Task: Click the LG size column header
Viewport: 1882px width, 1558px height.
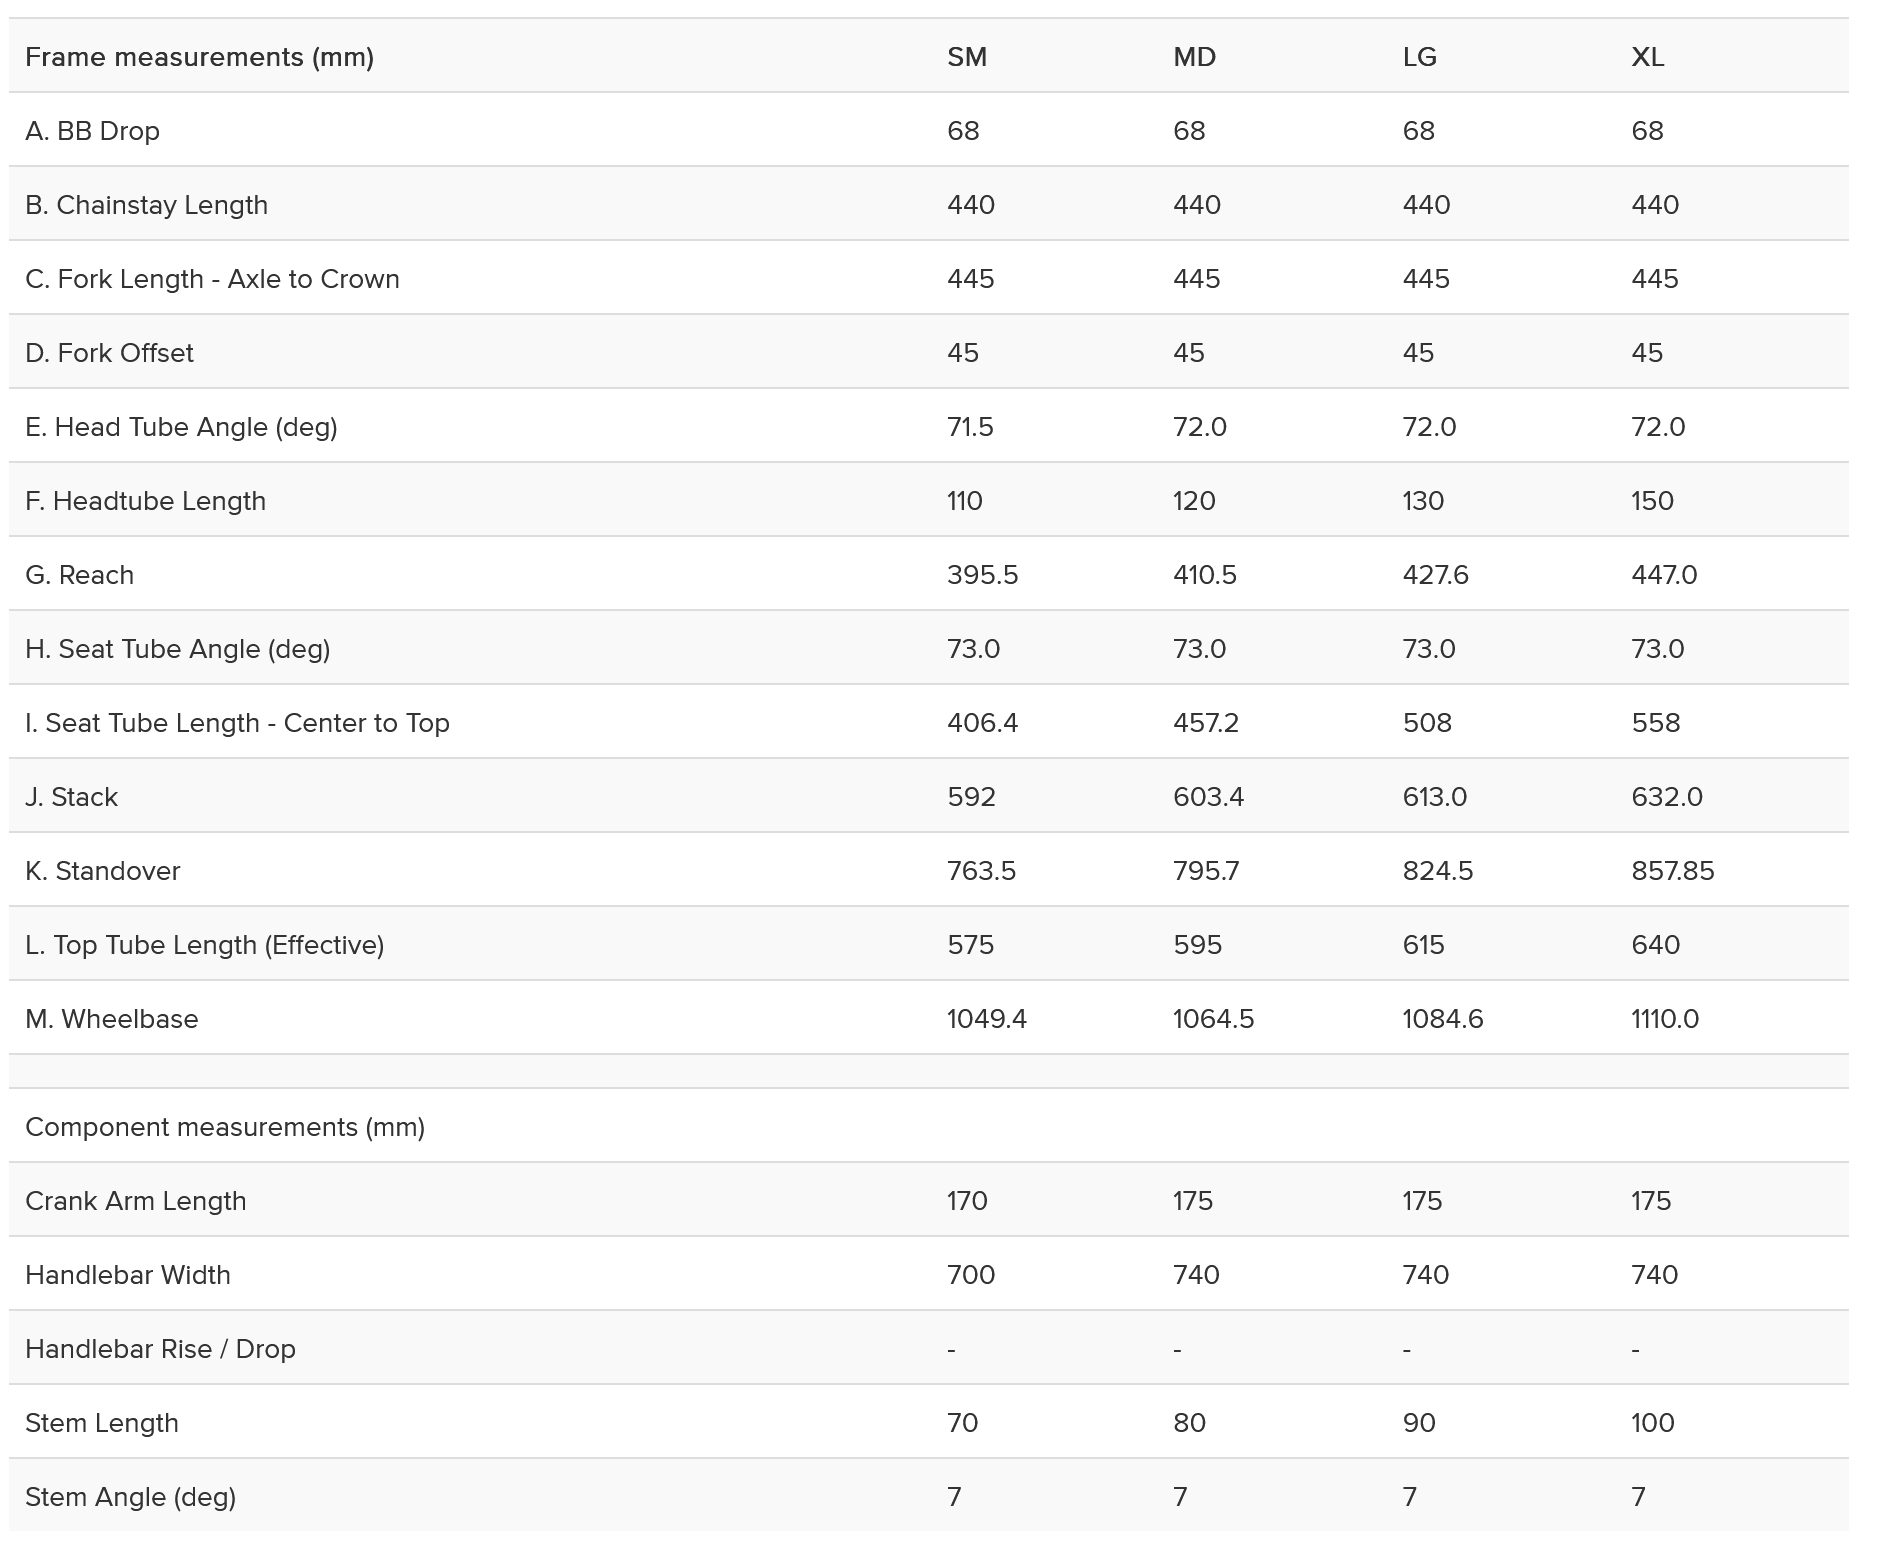Action: point(1419,57)
